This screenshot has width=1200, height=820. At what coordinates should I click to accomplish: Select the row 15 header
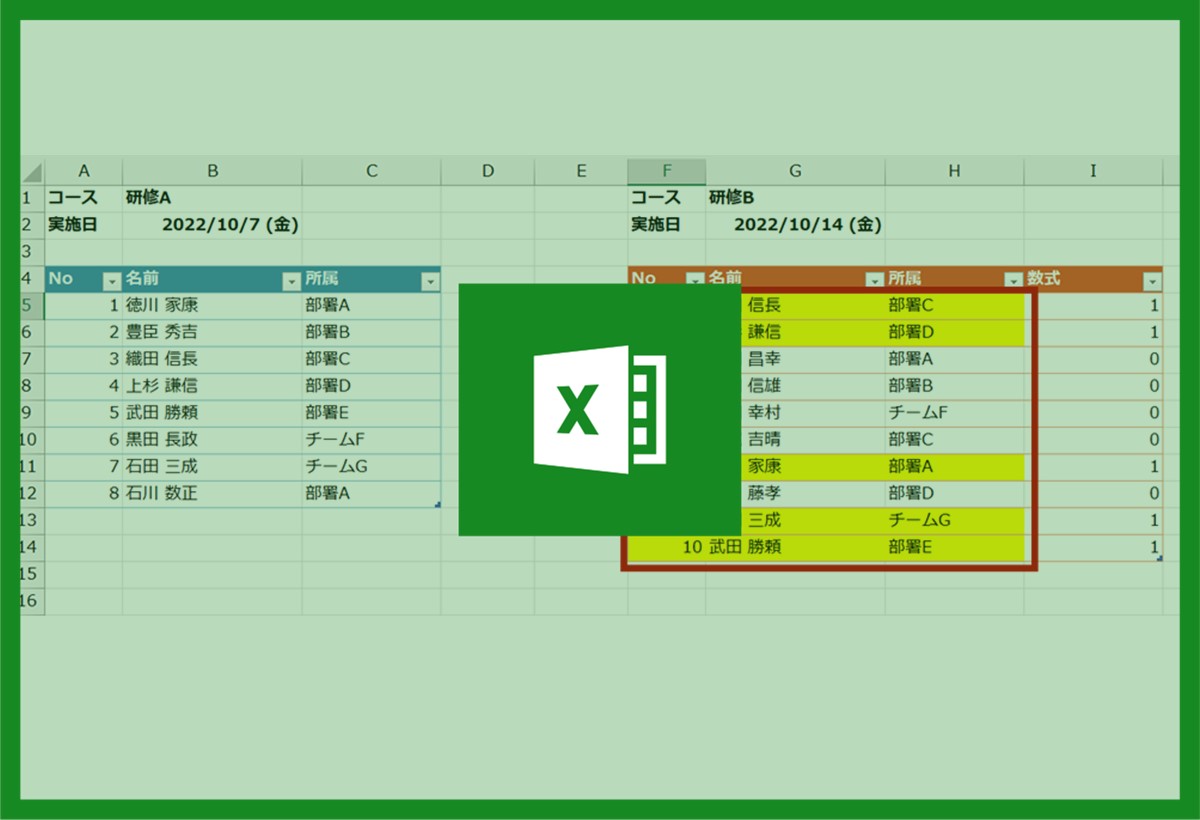point(31,574)
